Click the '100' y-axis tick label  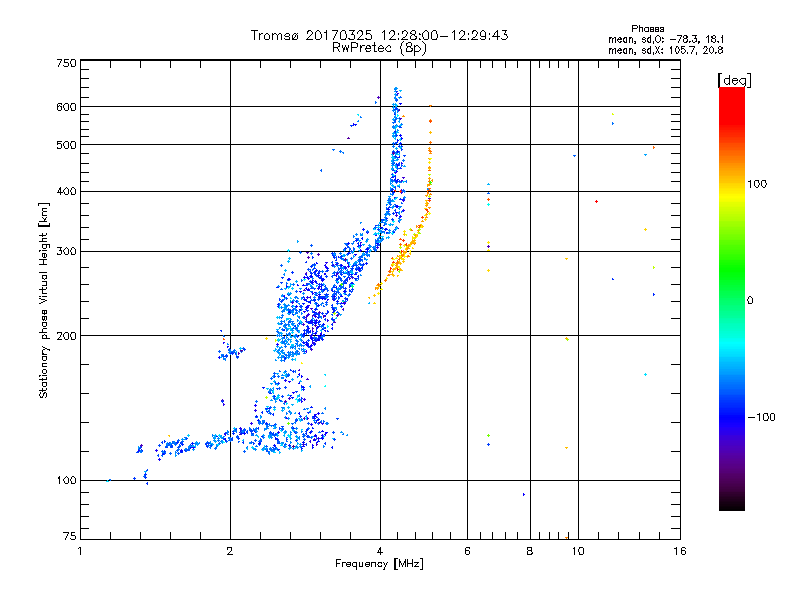pyautogui.click(x=67, y=480)
